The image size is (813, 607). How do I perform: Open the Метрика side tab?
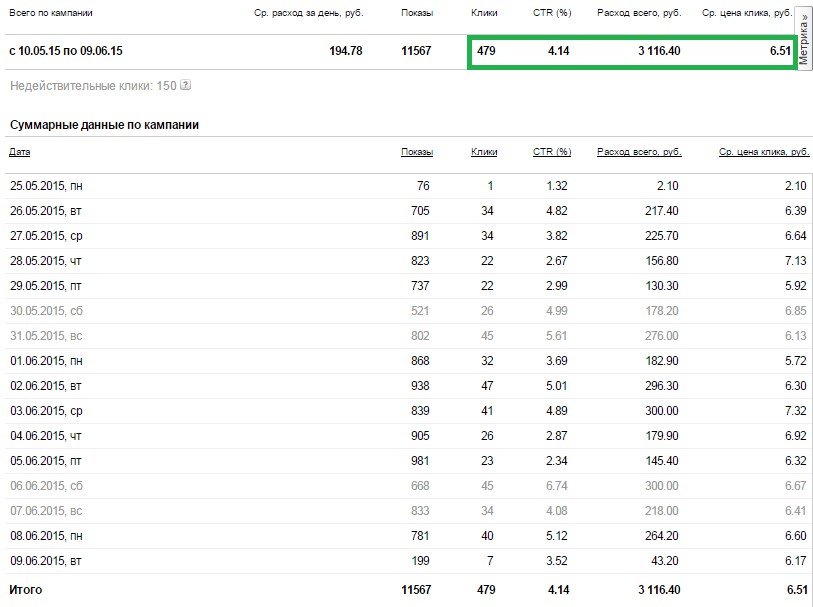click(x=804, y=36)
